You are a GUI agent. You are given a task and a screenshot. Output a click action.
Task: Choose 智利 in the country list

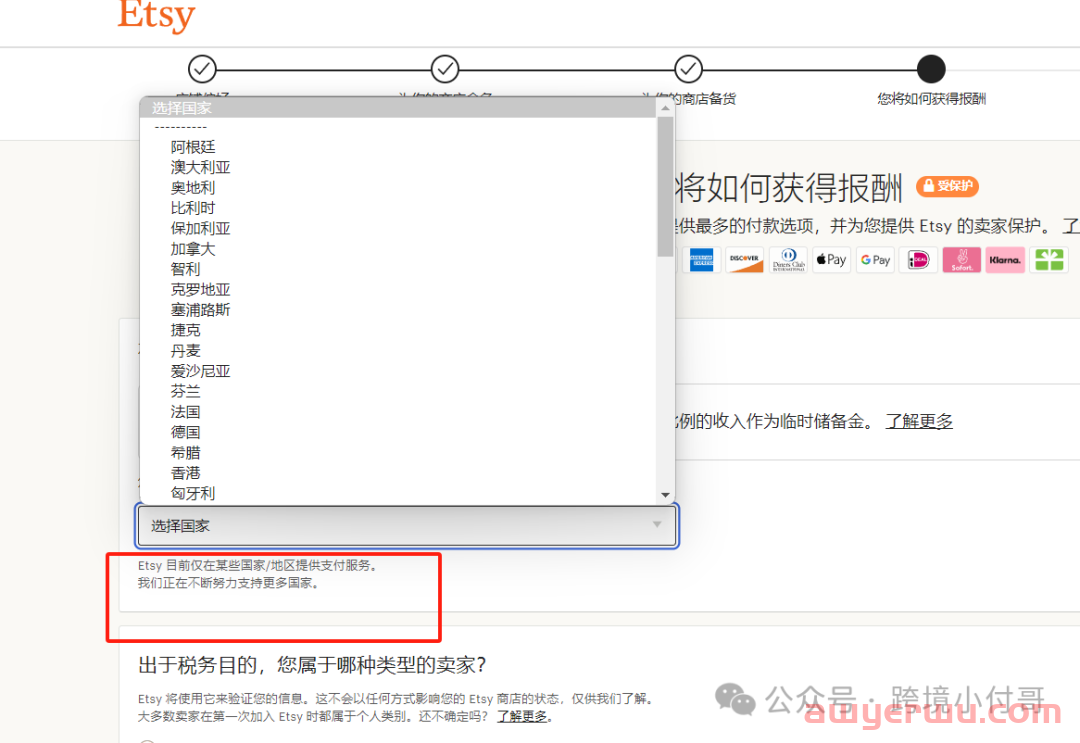tap(398, 269)
